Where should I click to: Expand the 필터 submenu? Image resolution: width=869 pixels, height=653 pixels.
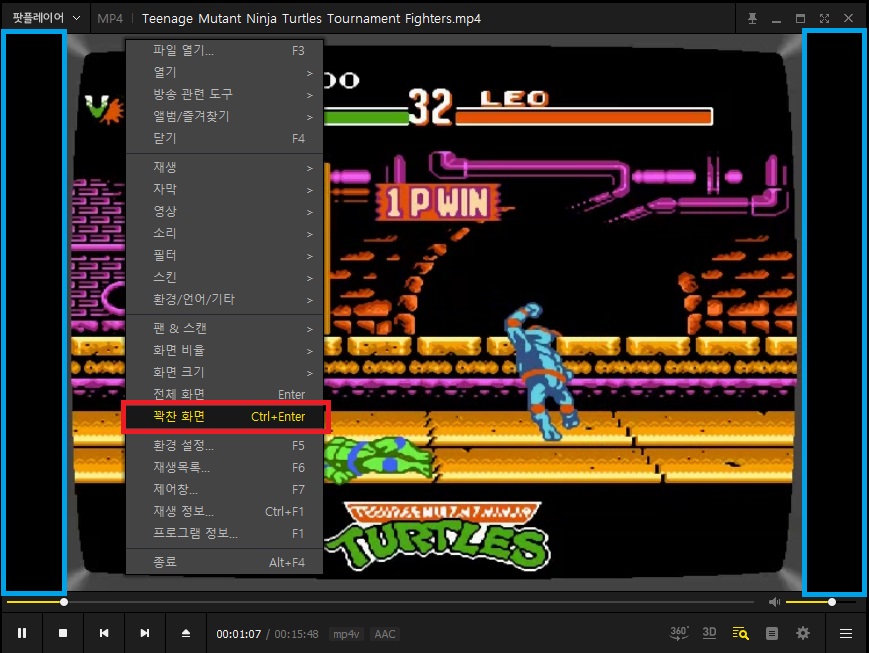point(224,256)
